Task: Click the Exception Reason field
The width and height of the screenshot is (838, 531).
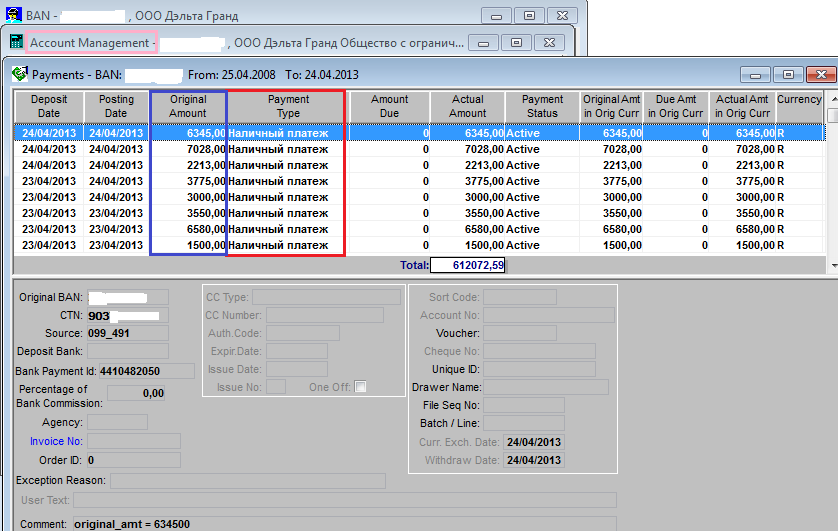Action: tap(247, 480)
